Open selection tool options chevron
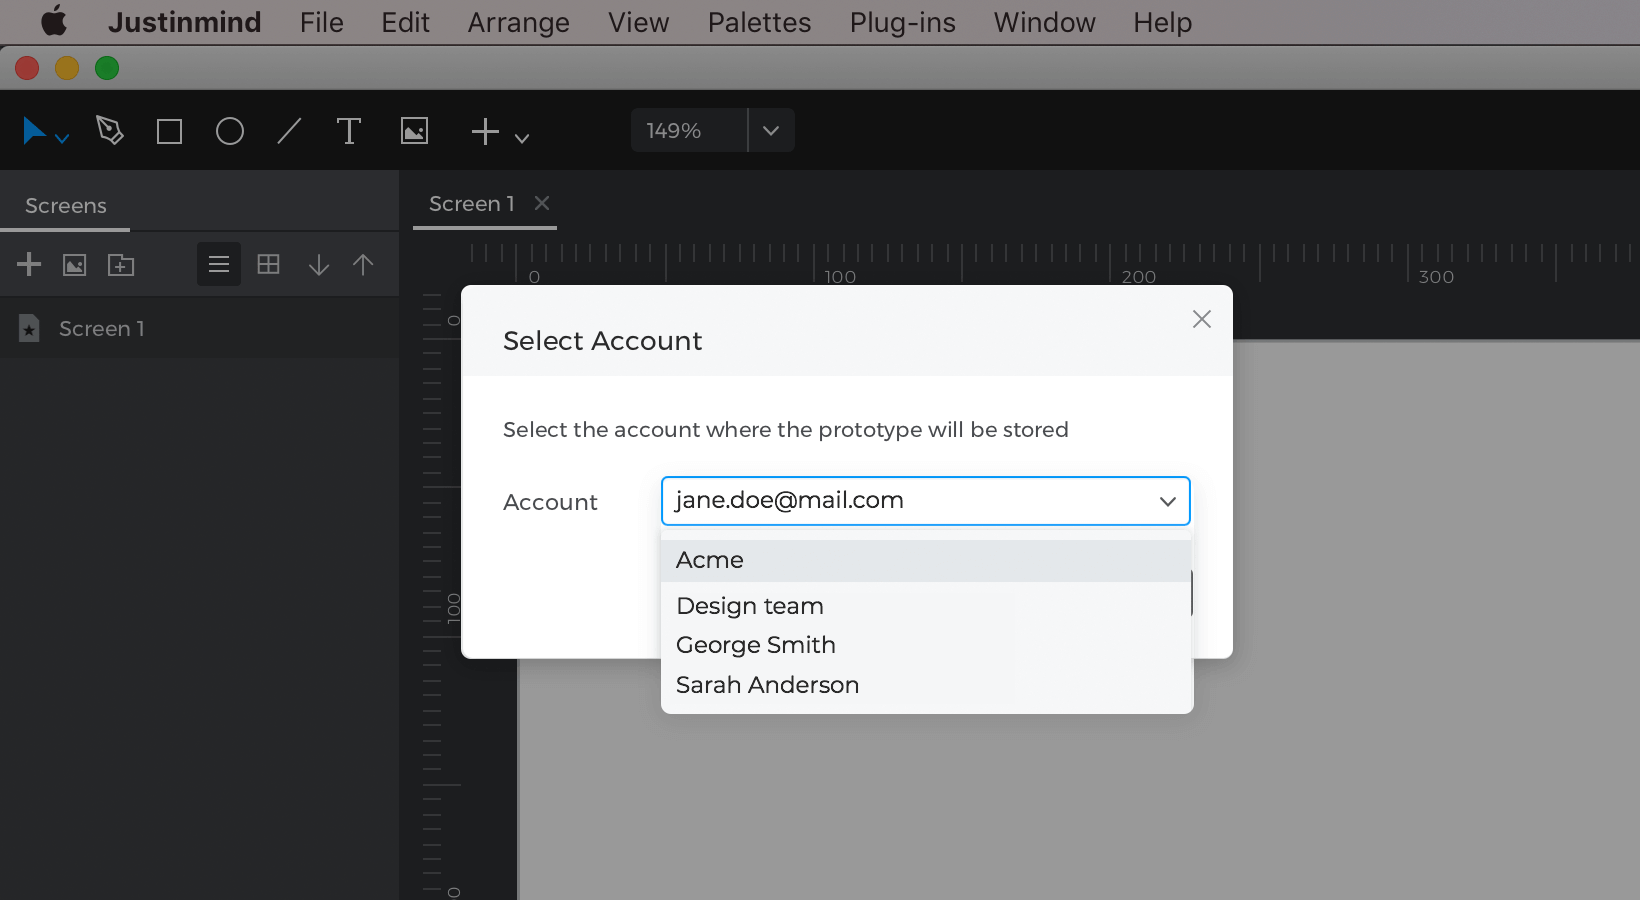The height and width of the screenshot is (900, 1640). [62, 138]
